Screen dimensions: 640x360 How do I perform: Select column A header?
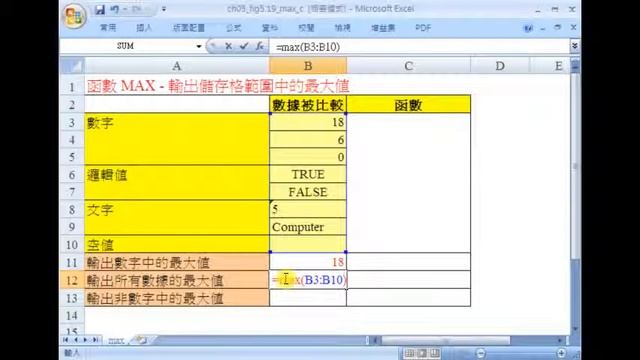pyautogui.click(x=177, y=66)
